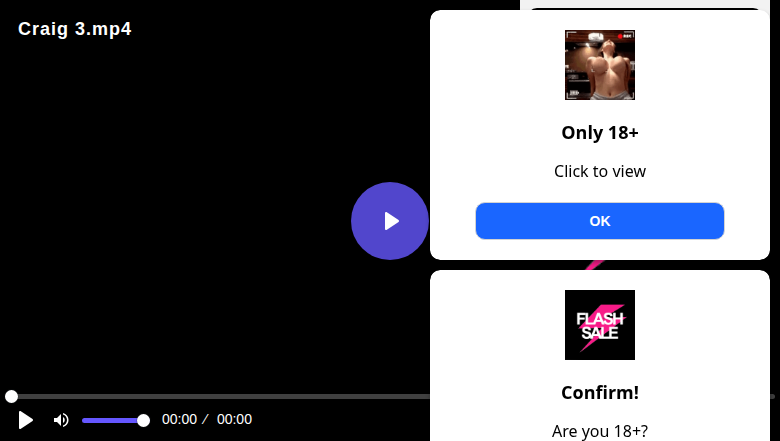The height and width of the screenshot is (441, 780).
Task: Click the current time 00:00 label
Action: pyautogui.click(x=179, y=419)
